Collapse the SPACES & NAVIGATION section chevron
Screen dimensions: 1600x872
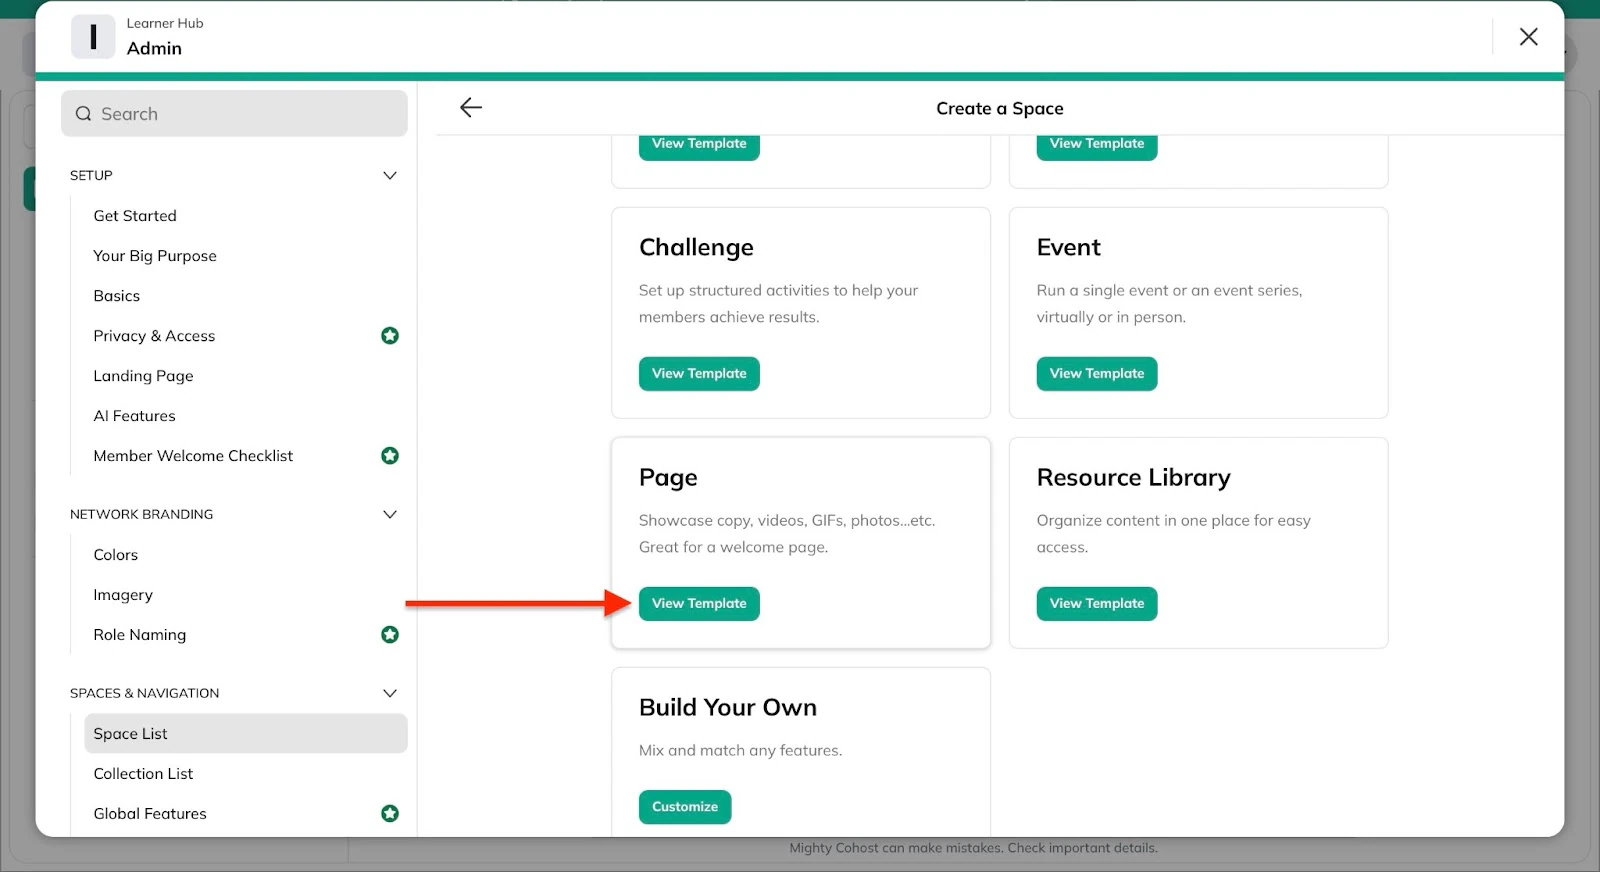click(390, 694)
